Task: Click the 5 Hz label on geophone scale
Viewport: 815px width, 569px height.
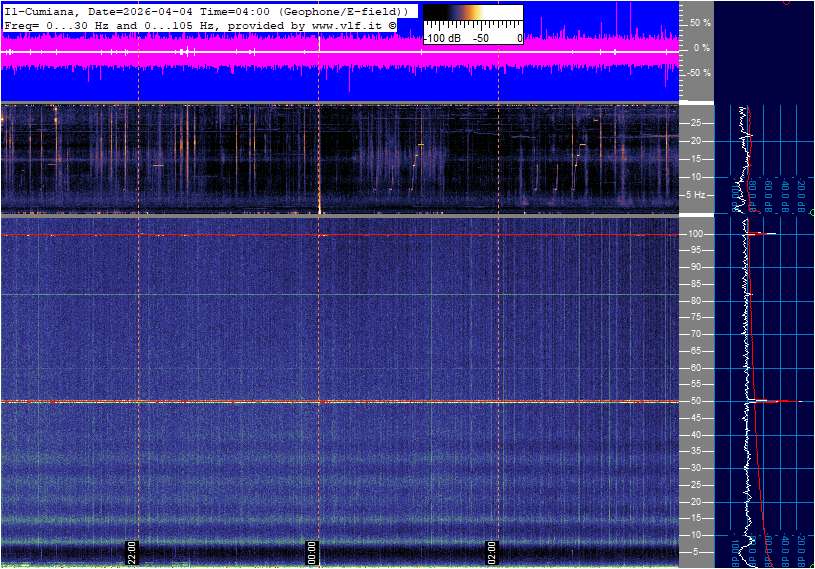Action: pos(695,195)
